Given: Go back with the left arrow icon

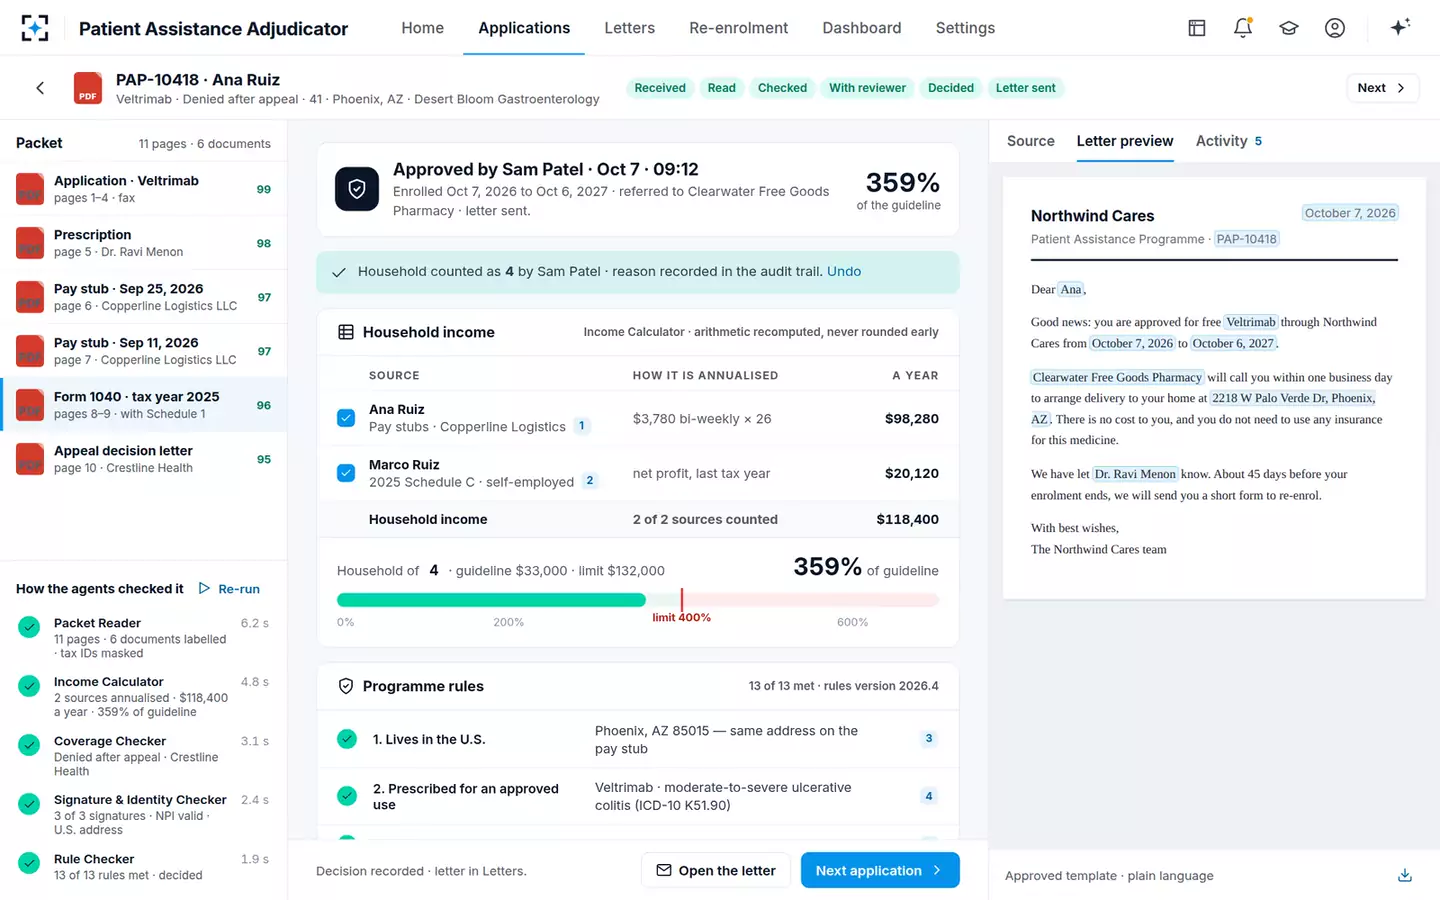Looking at the screenshot, I should tap(40, 88).
